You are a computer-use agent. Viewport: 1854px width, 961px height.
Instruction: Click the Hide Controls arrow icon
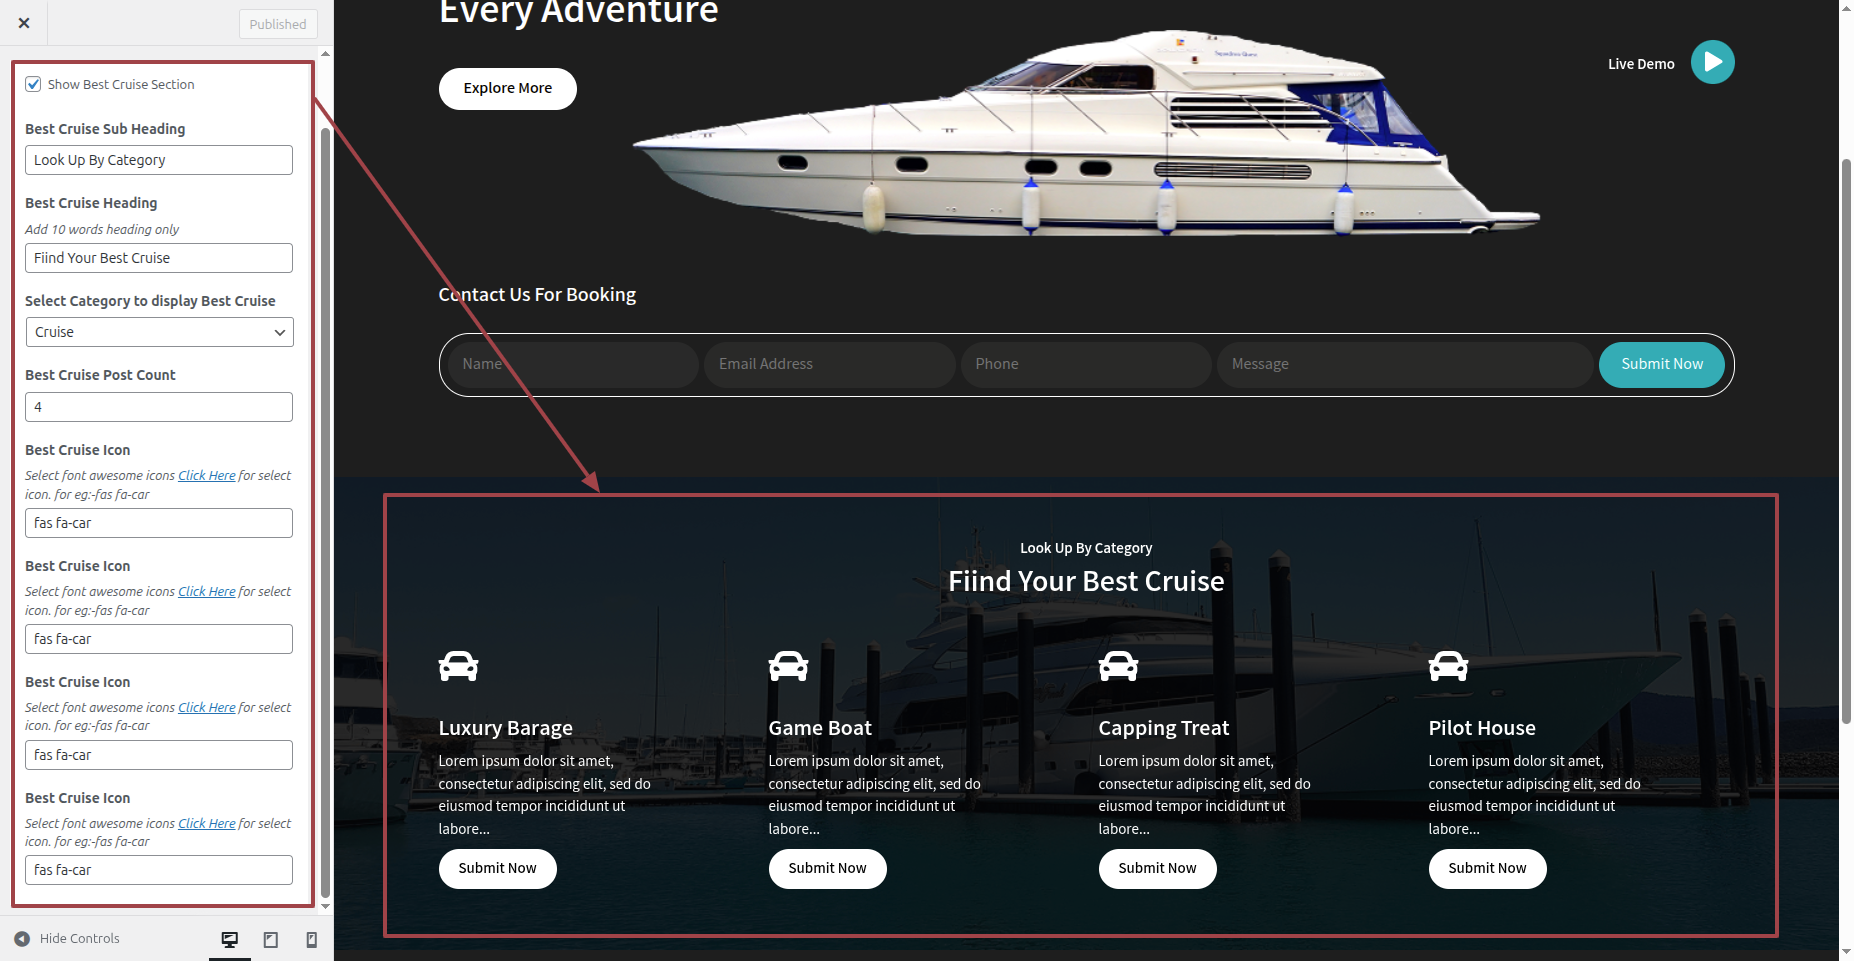click(22, 939)
